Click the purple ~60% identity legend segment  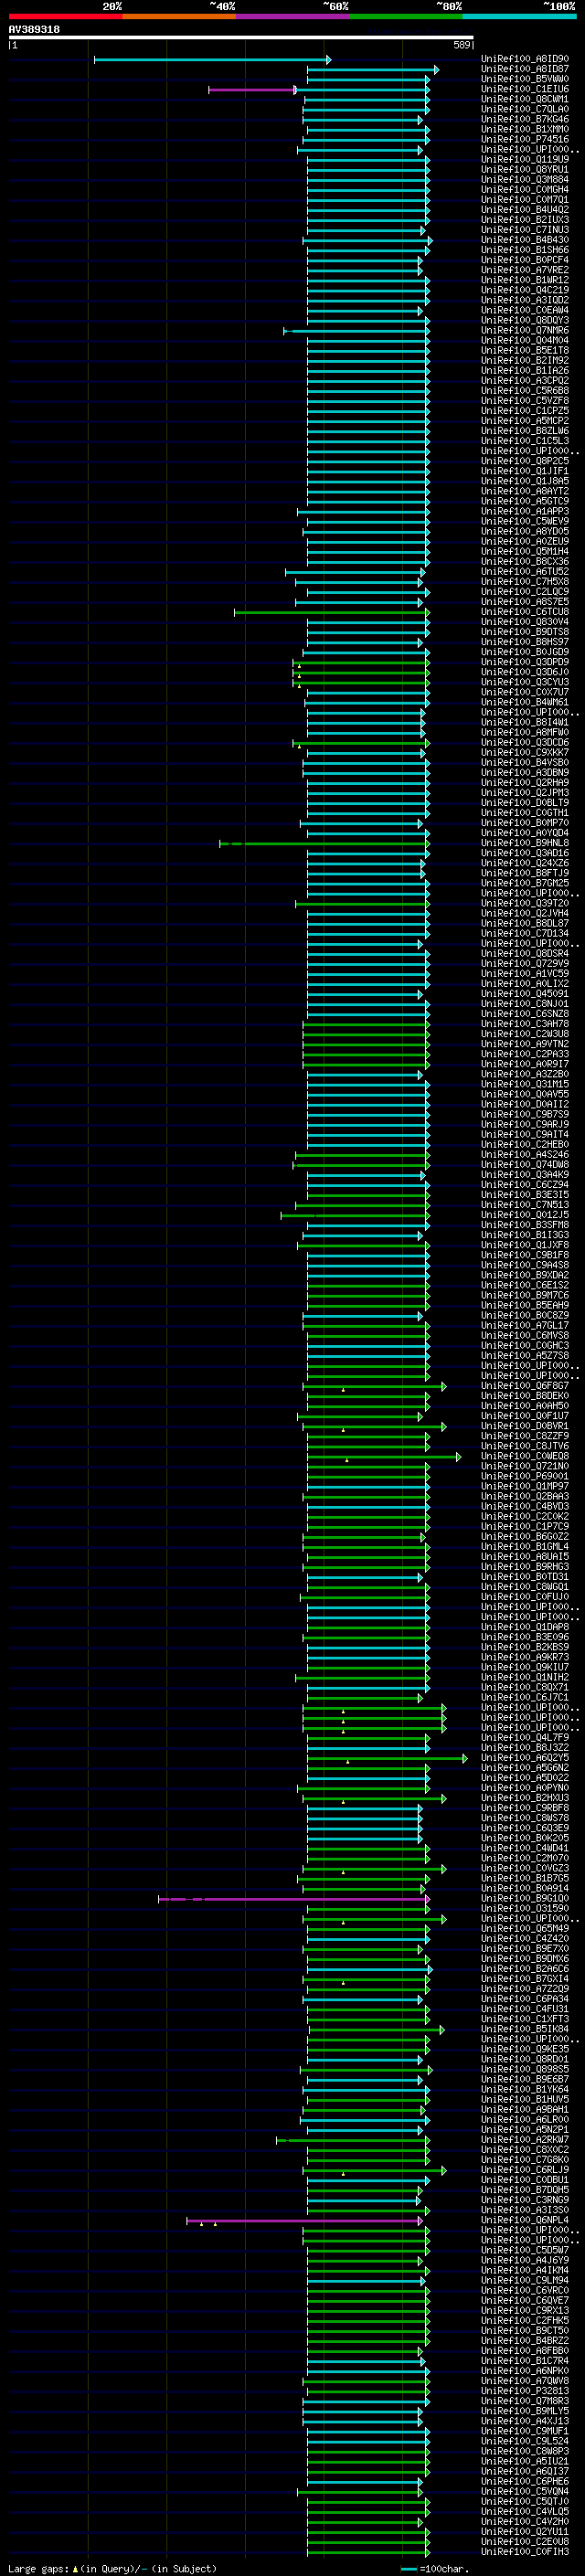coord(292,16)
